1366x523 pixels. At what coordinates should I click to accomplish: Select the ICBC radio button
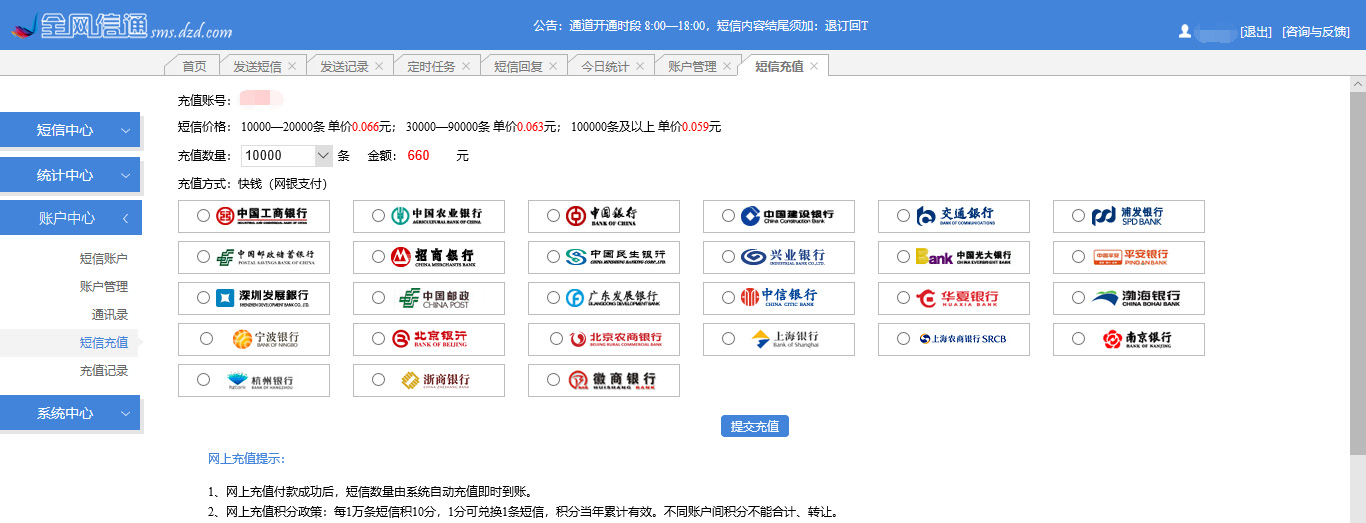pos(204,215)
